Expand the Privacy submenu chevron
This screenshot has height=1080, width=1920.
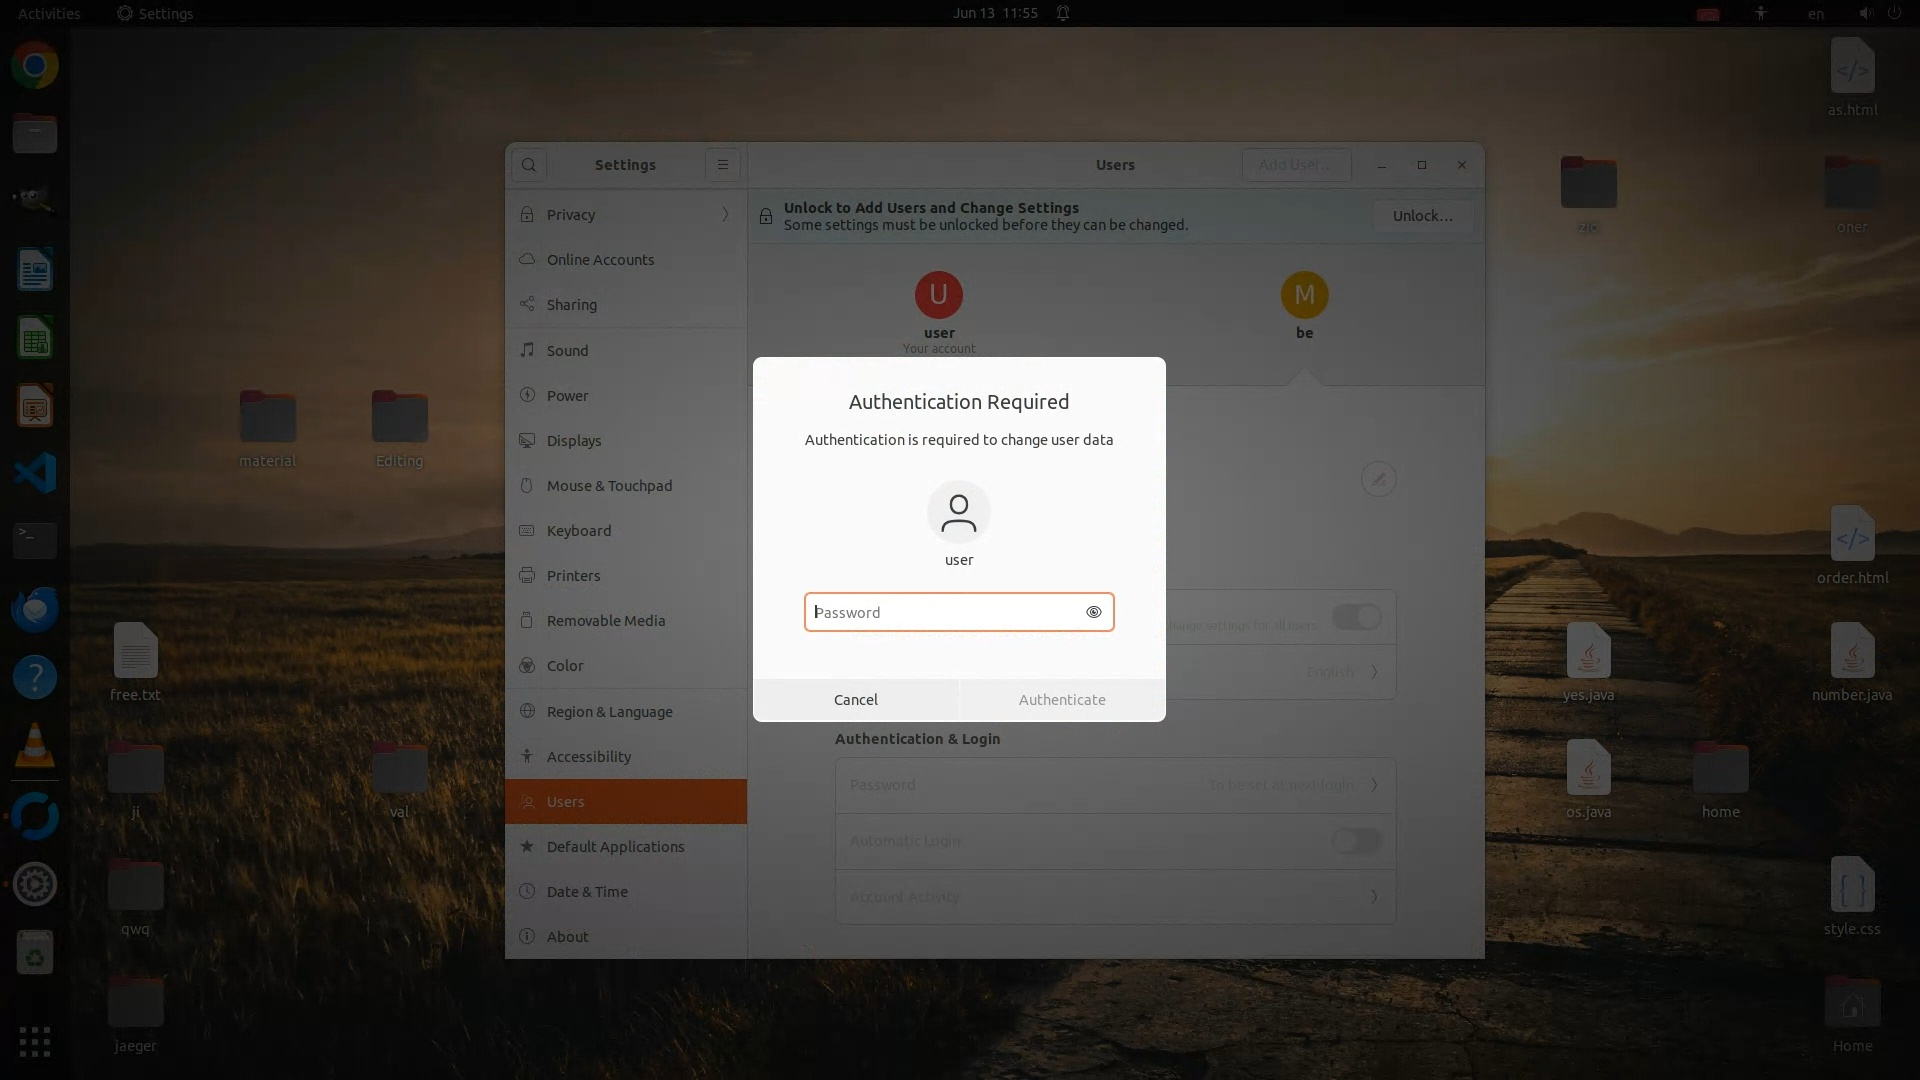(725, 215)
